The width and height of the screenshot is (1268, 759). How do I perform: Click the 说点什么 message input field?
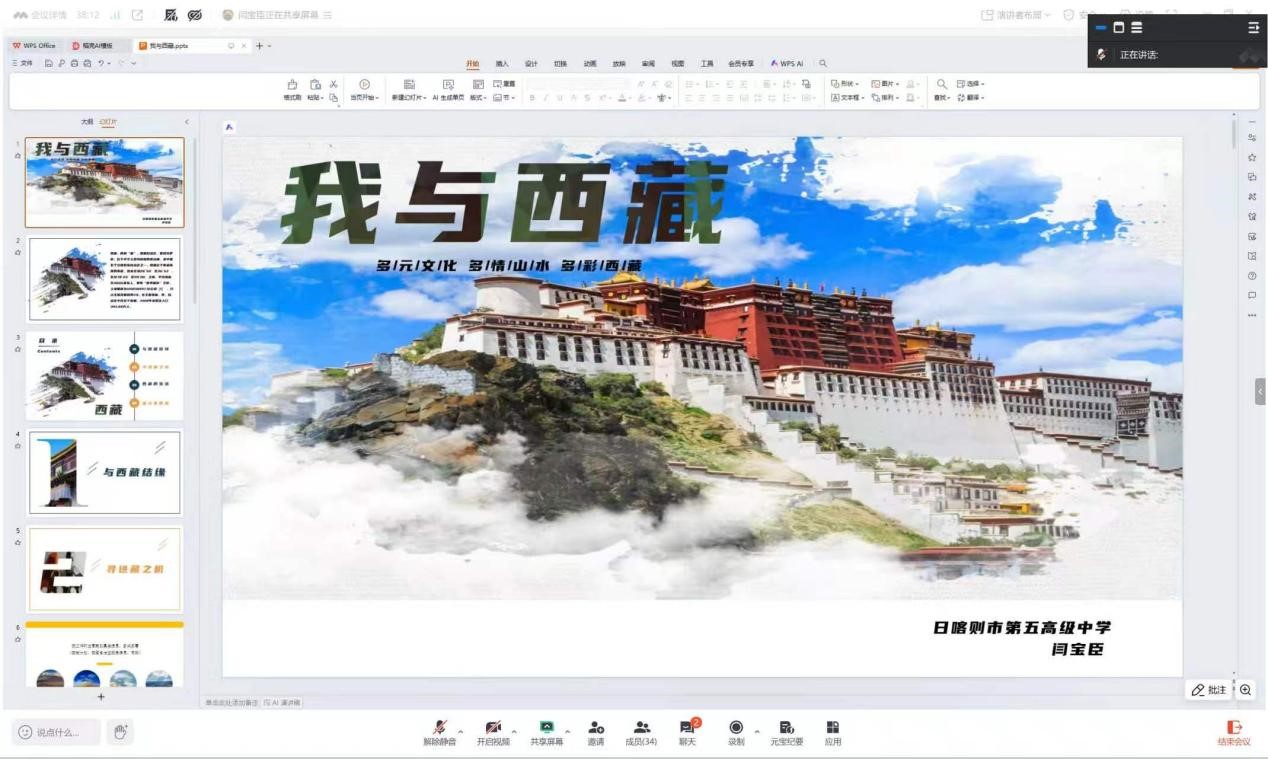point(56,733)
